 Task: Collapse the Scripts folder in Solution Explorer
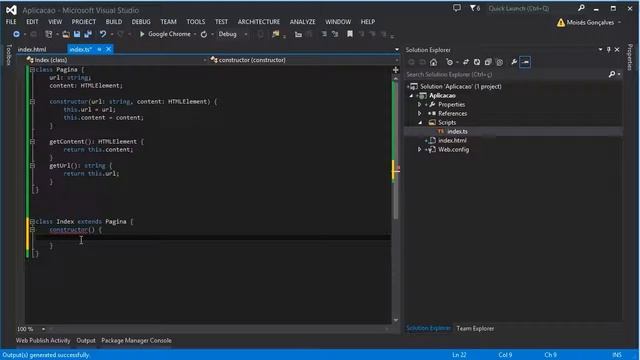tap(420, 122)
